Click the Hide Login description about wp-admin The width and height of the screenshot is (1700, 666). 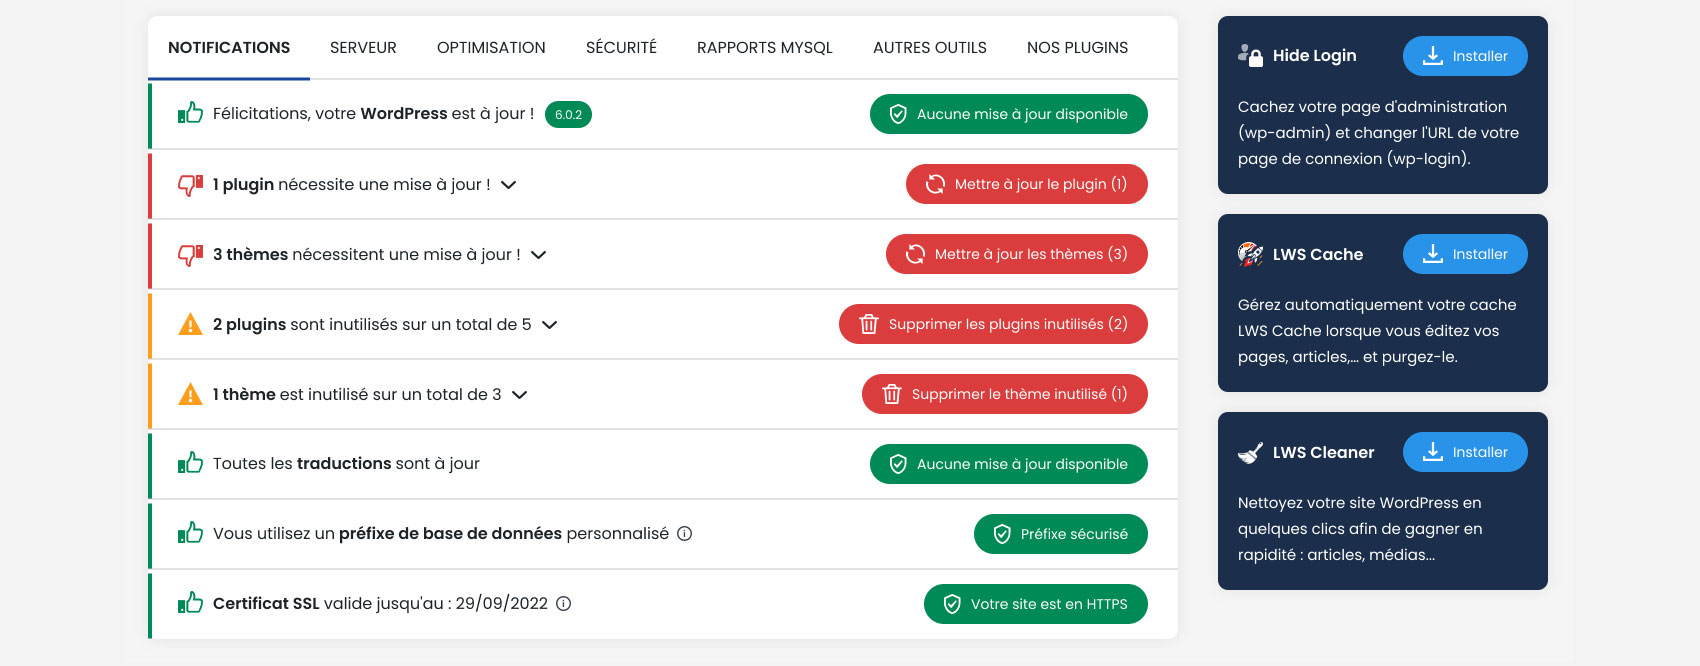coord(1378,133)
